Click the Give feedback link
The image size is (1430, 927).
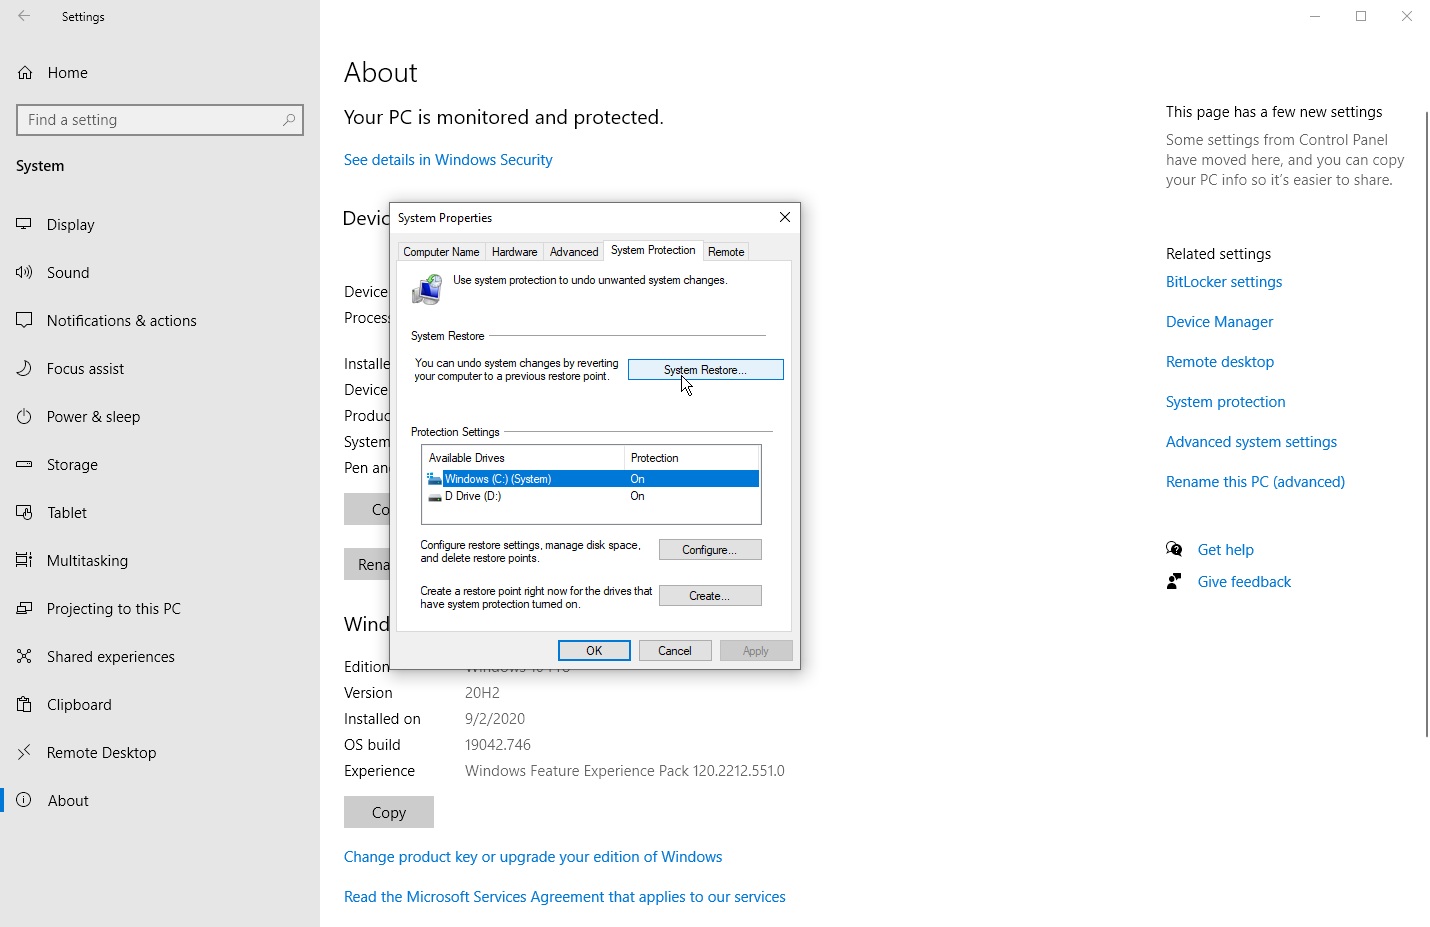(1244, 582)
